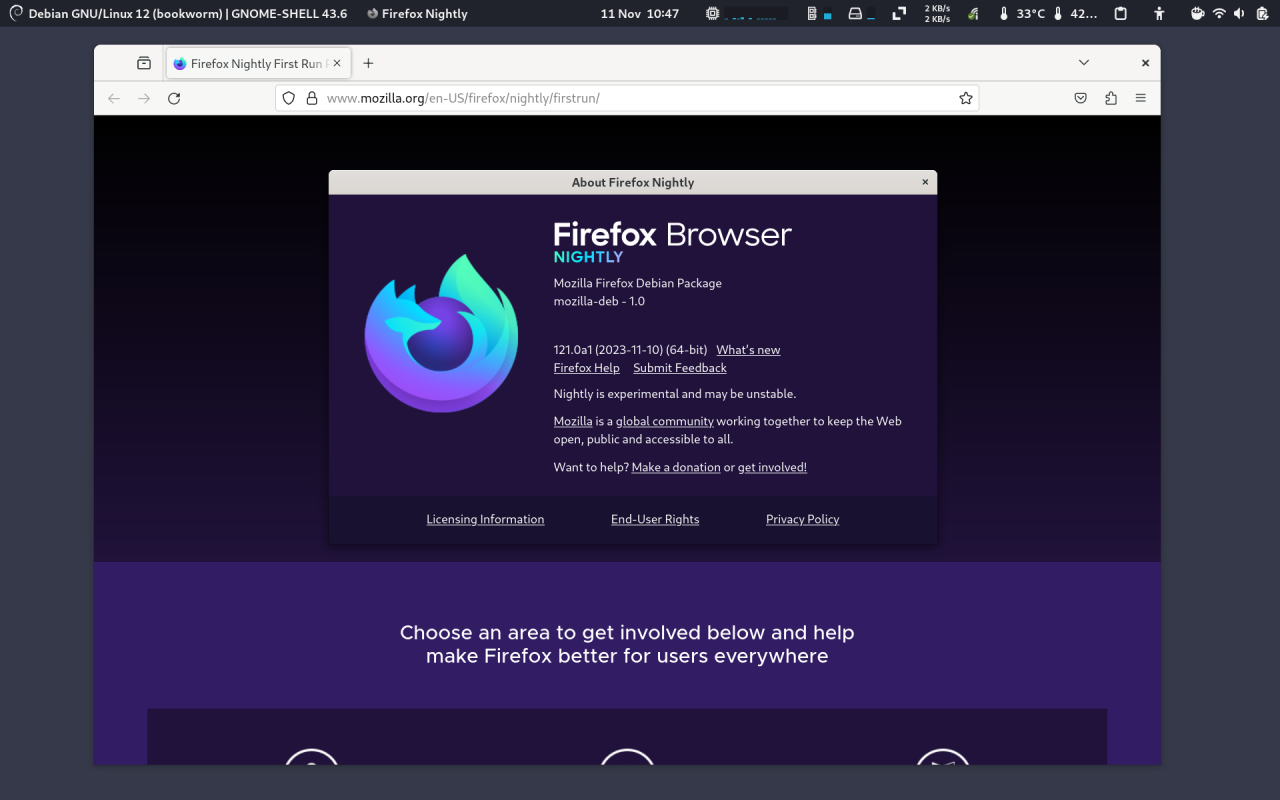
Task: Open the hamburger application menu
Action: [x=1140, y=98]
